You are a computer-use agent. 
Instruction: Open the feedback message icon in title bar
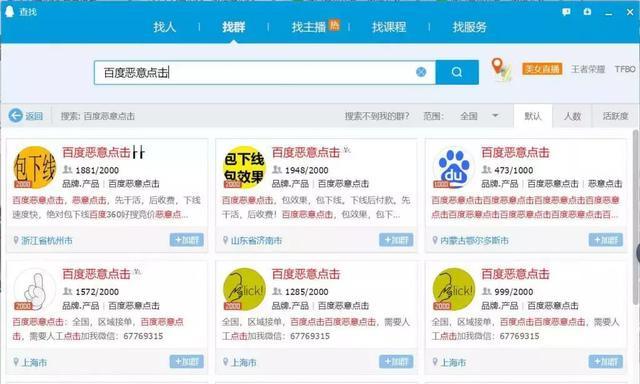tap(566, 12)
